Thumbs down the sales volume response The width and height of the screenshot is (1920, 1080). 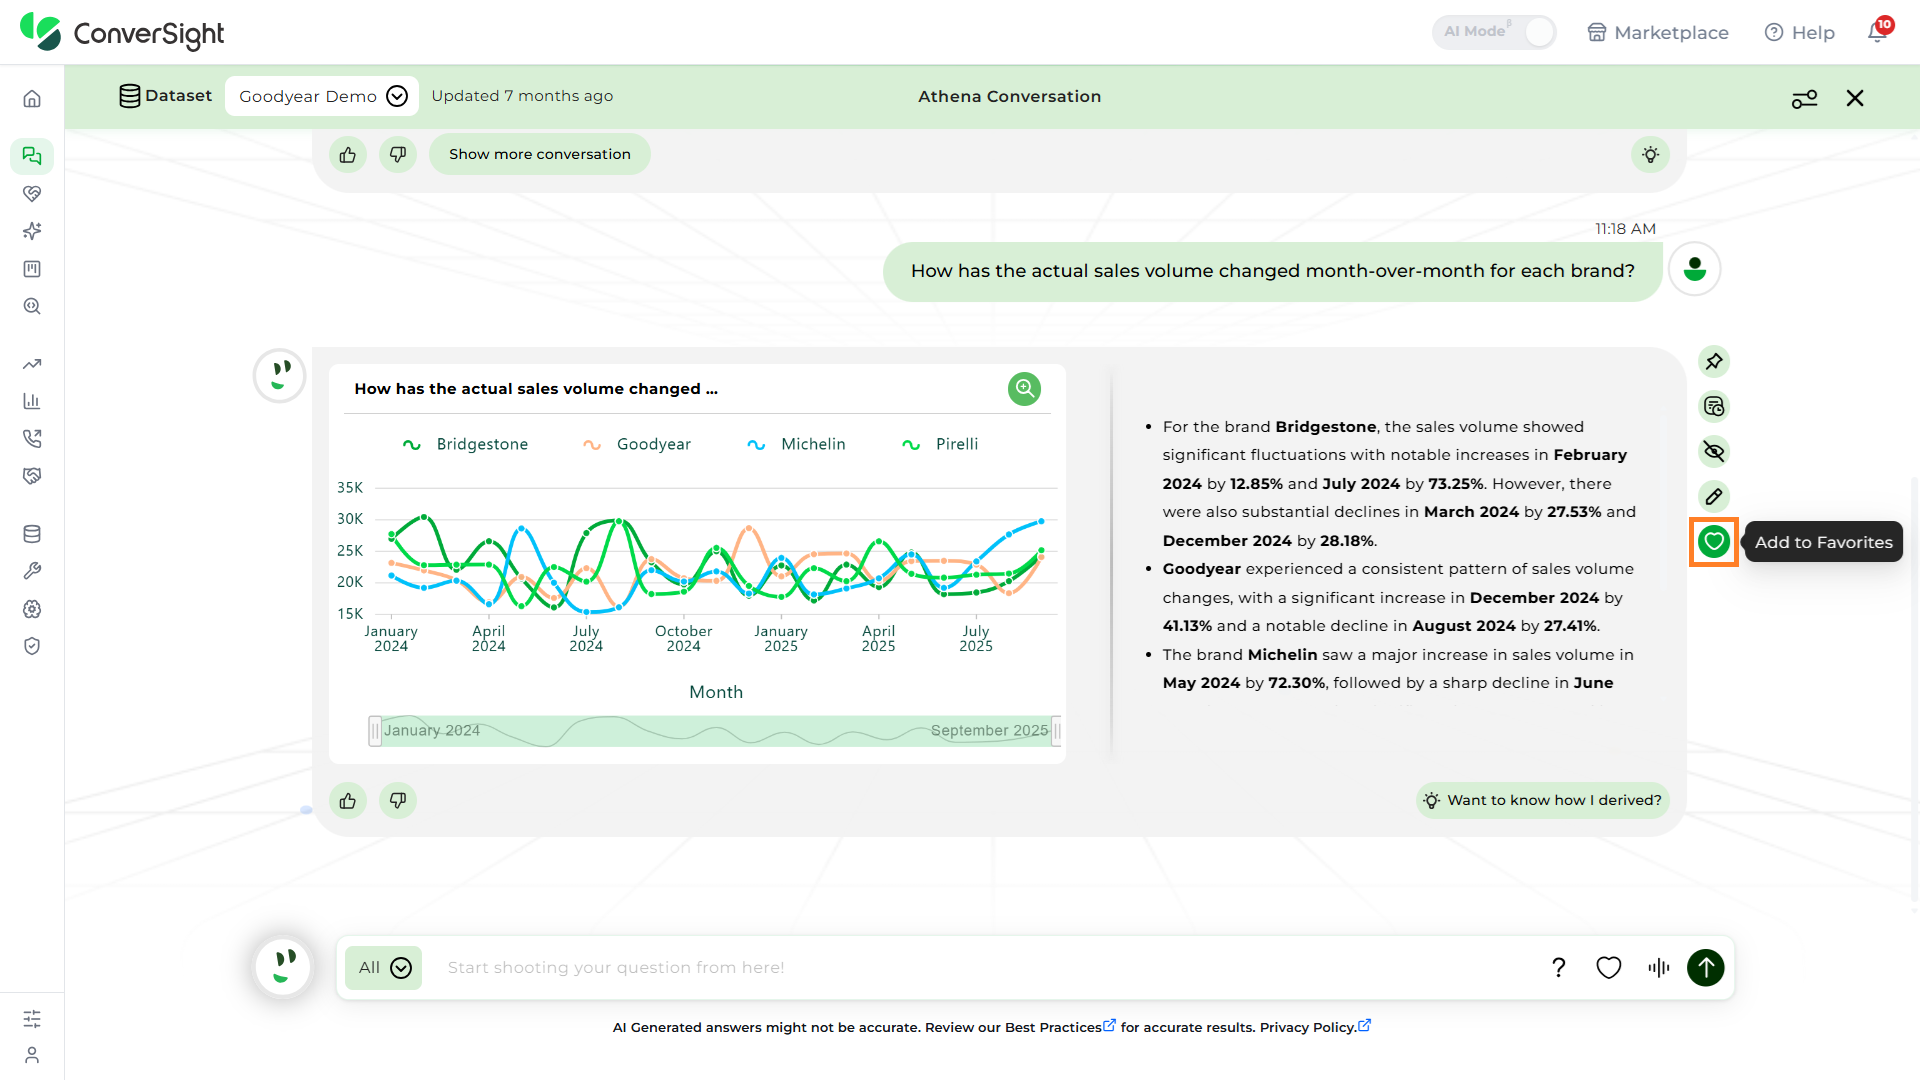(x=398, y=800)
